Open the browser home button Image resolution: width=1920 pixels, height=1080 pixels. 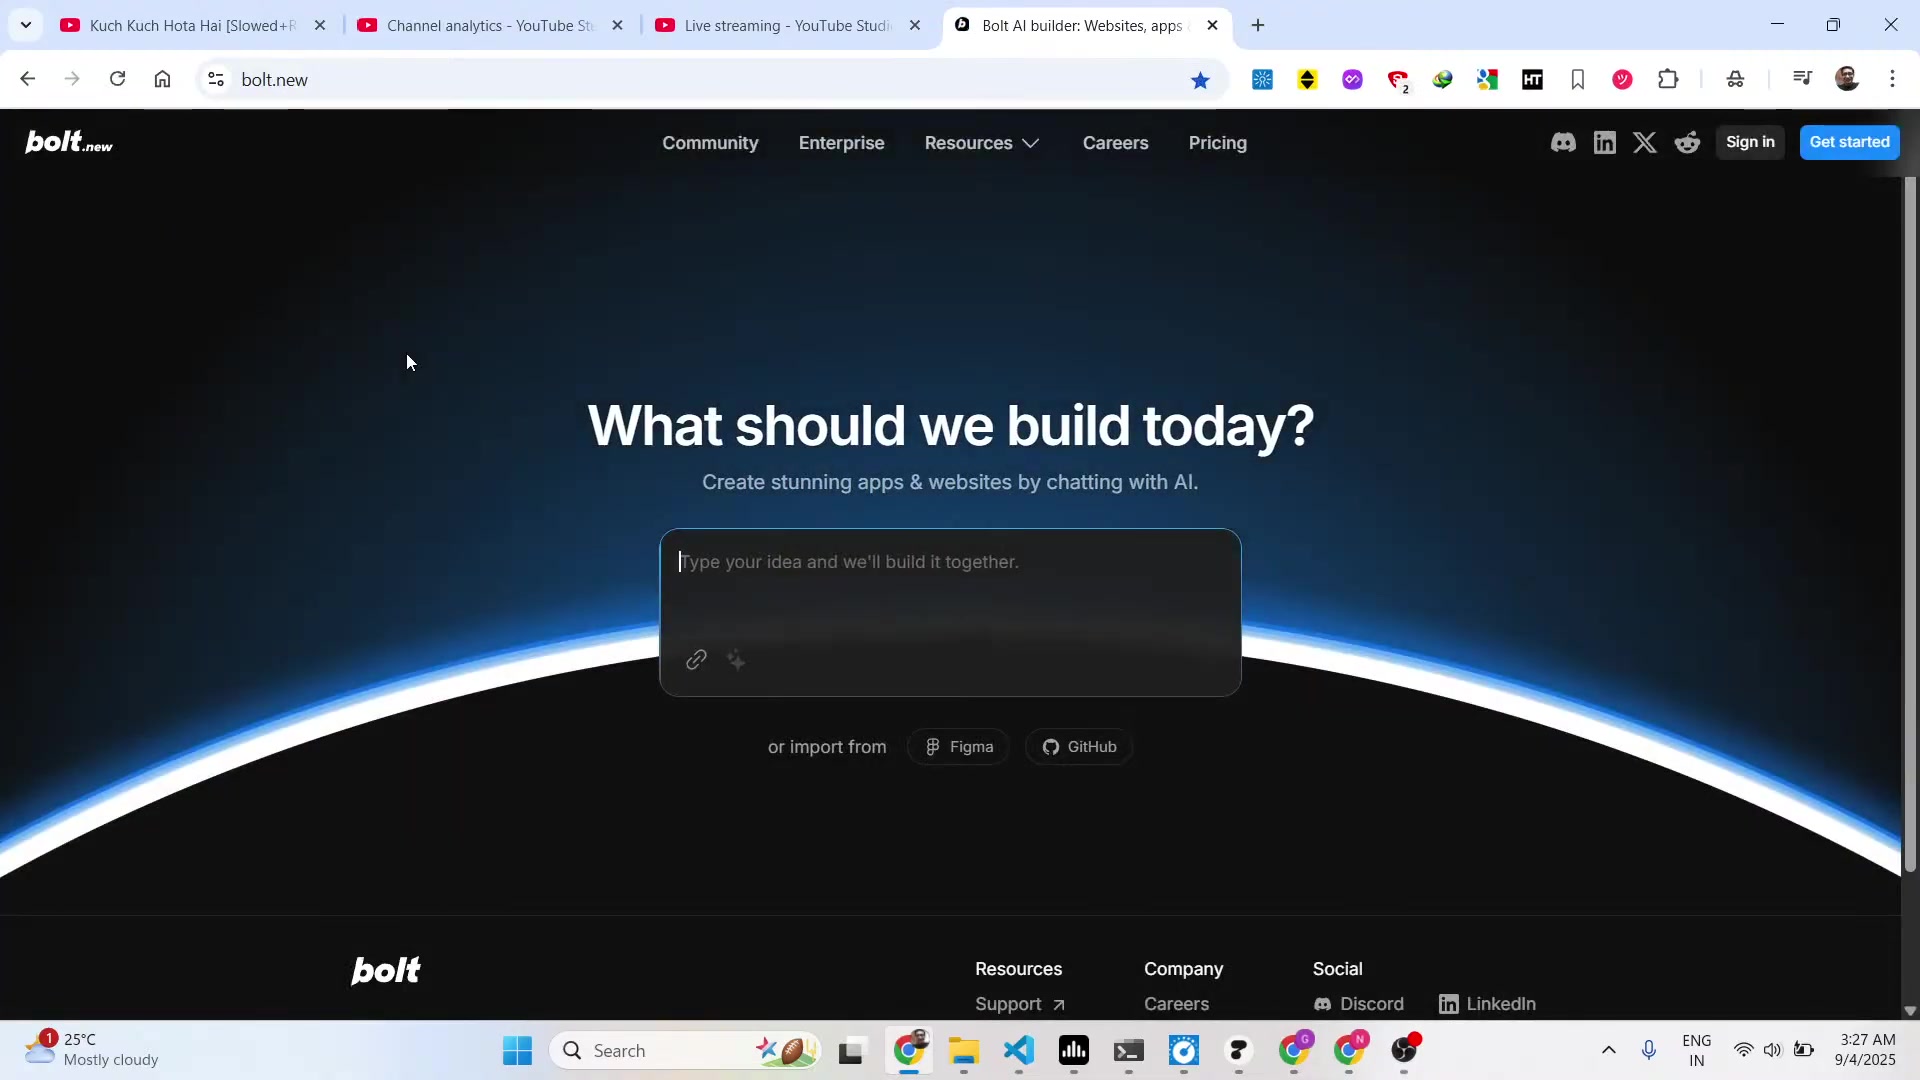162,79
